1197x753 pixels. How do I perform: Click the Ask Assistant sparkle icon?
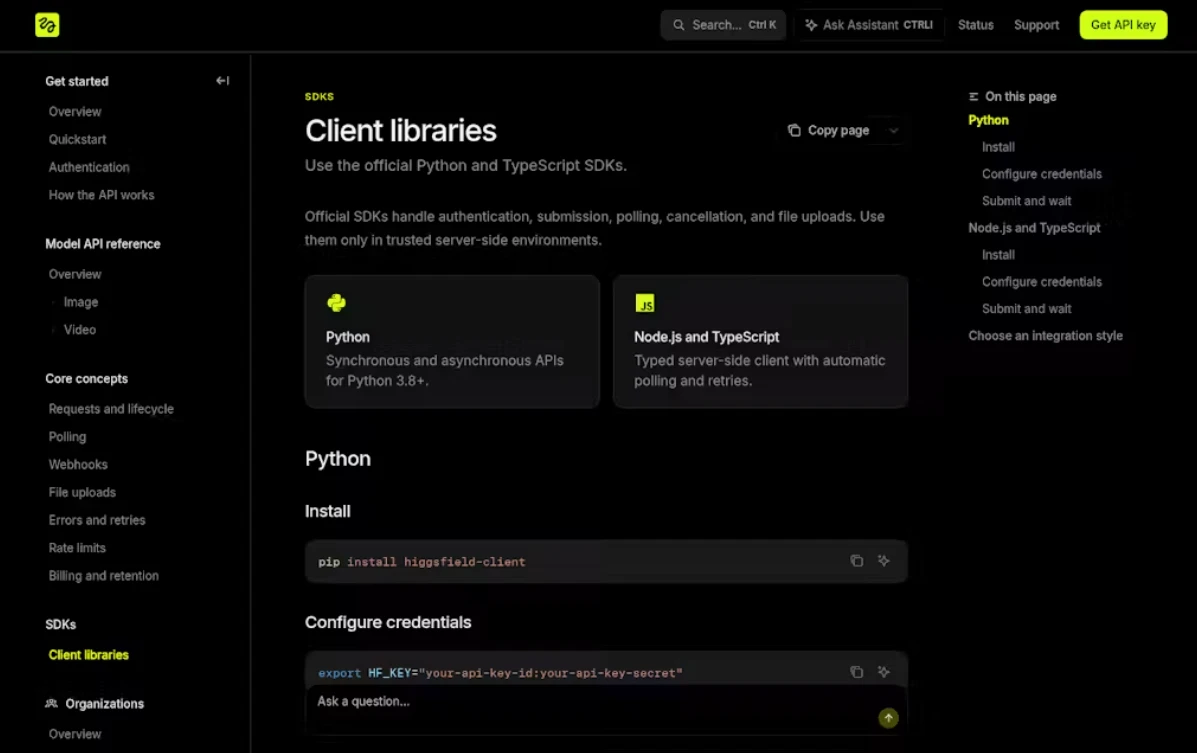(811, 25)
